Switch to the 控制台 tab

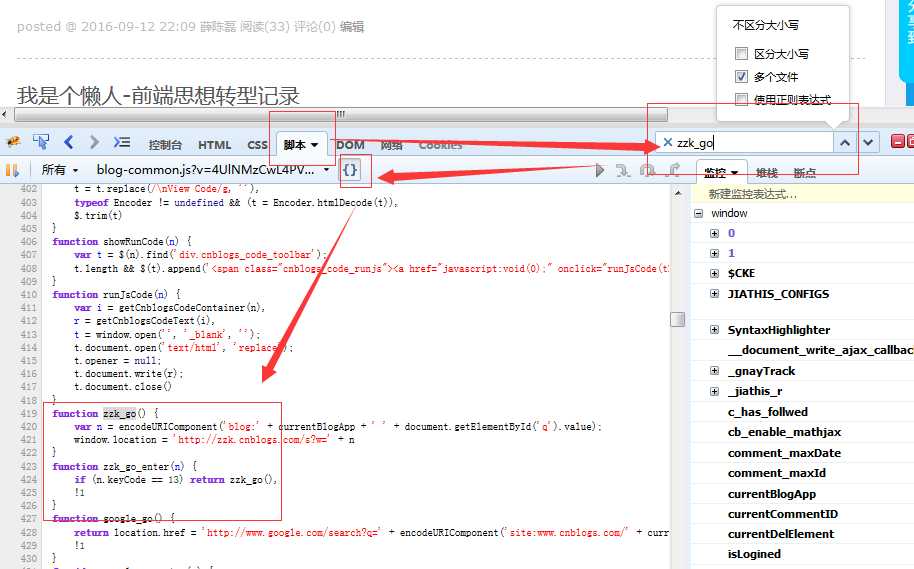point(165,145)
